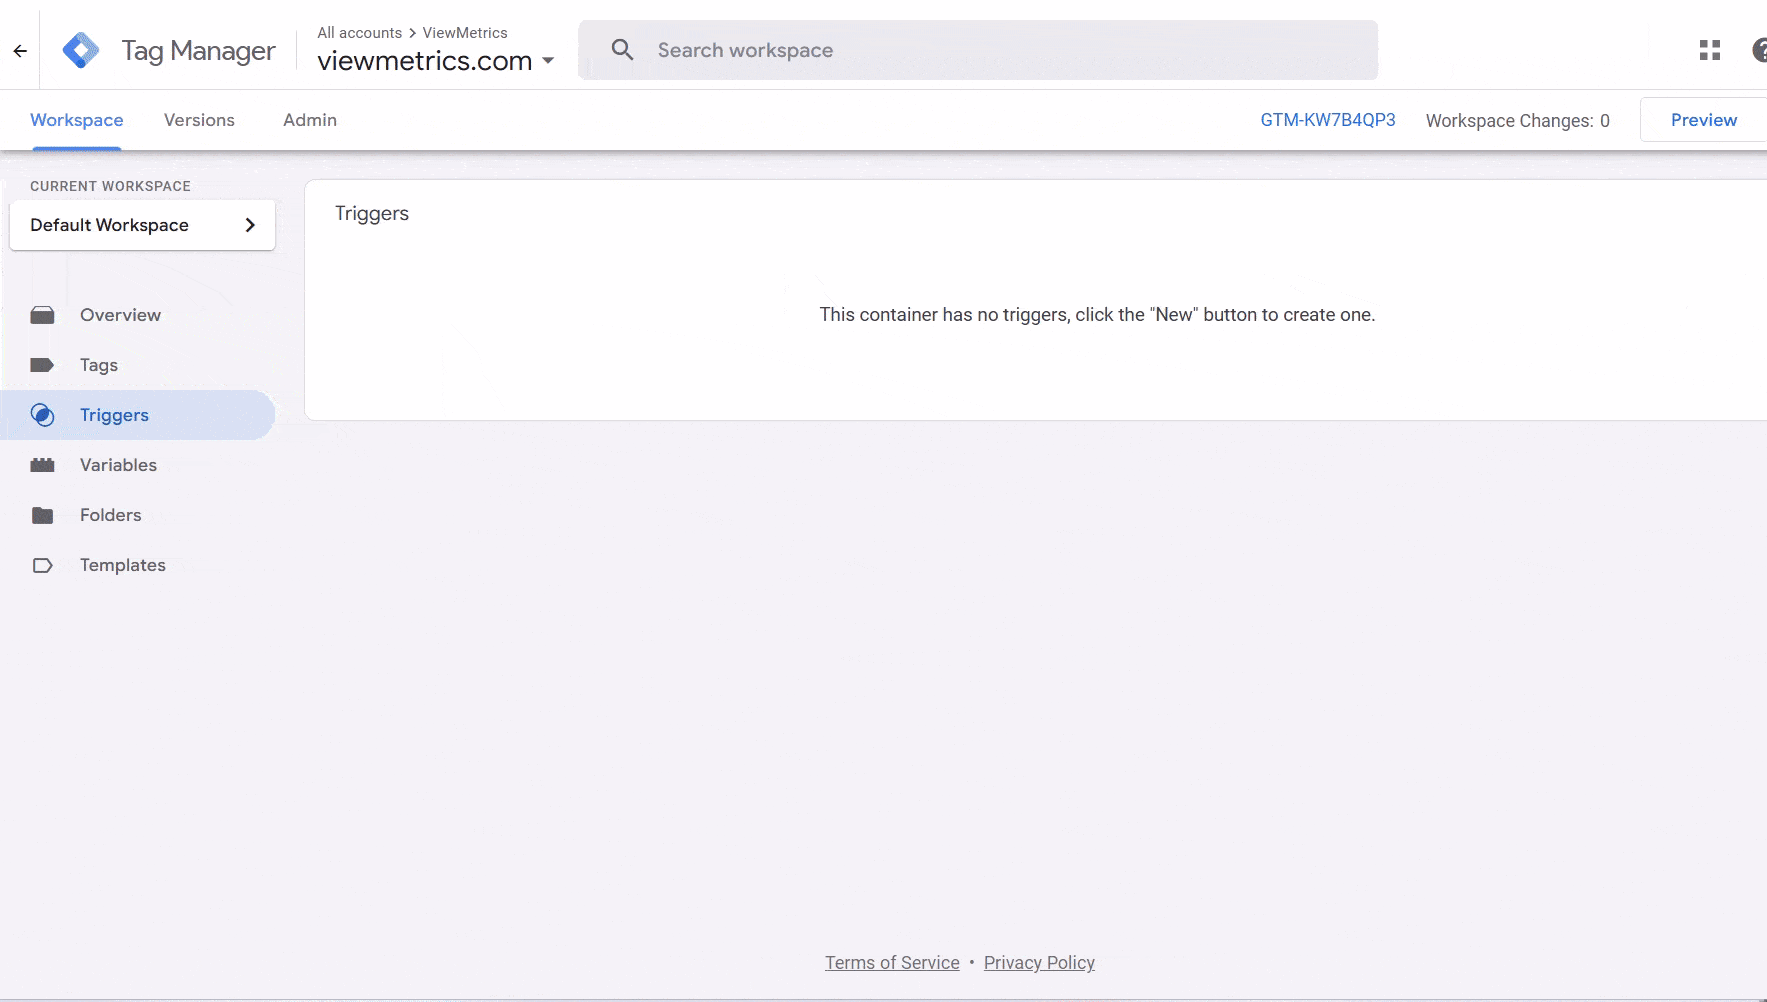The image size is (1767, 1002).
Task: Click the Folders icon in the sidebar
Action: tap(42, 515)
